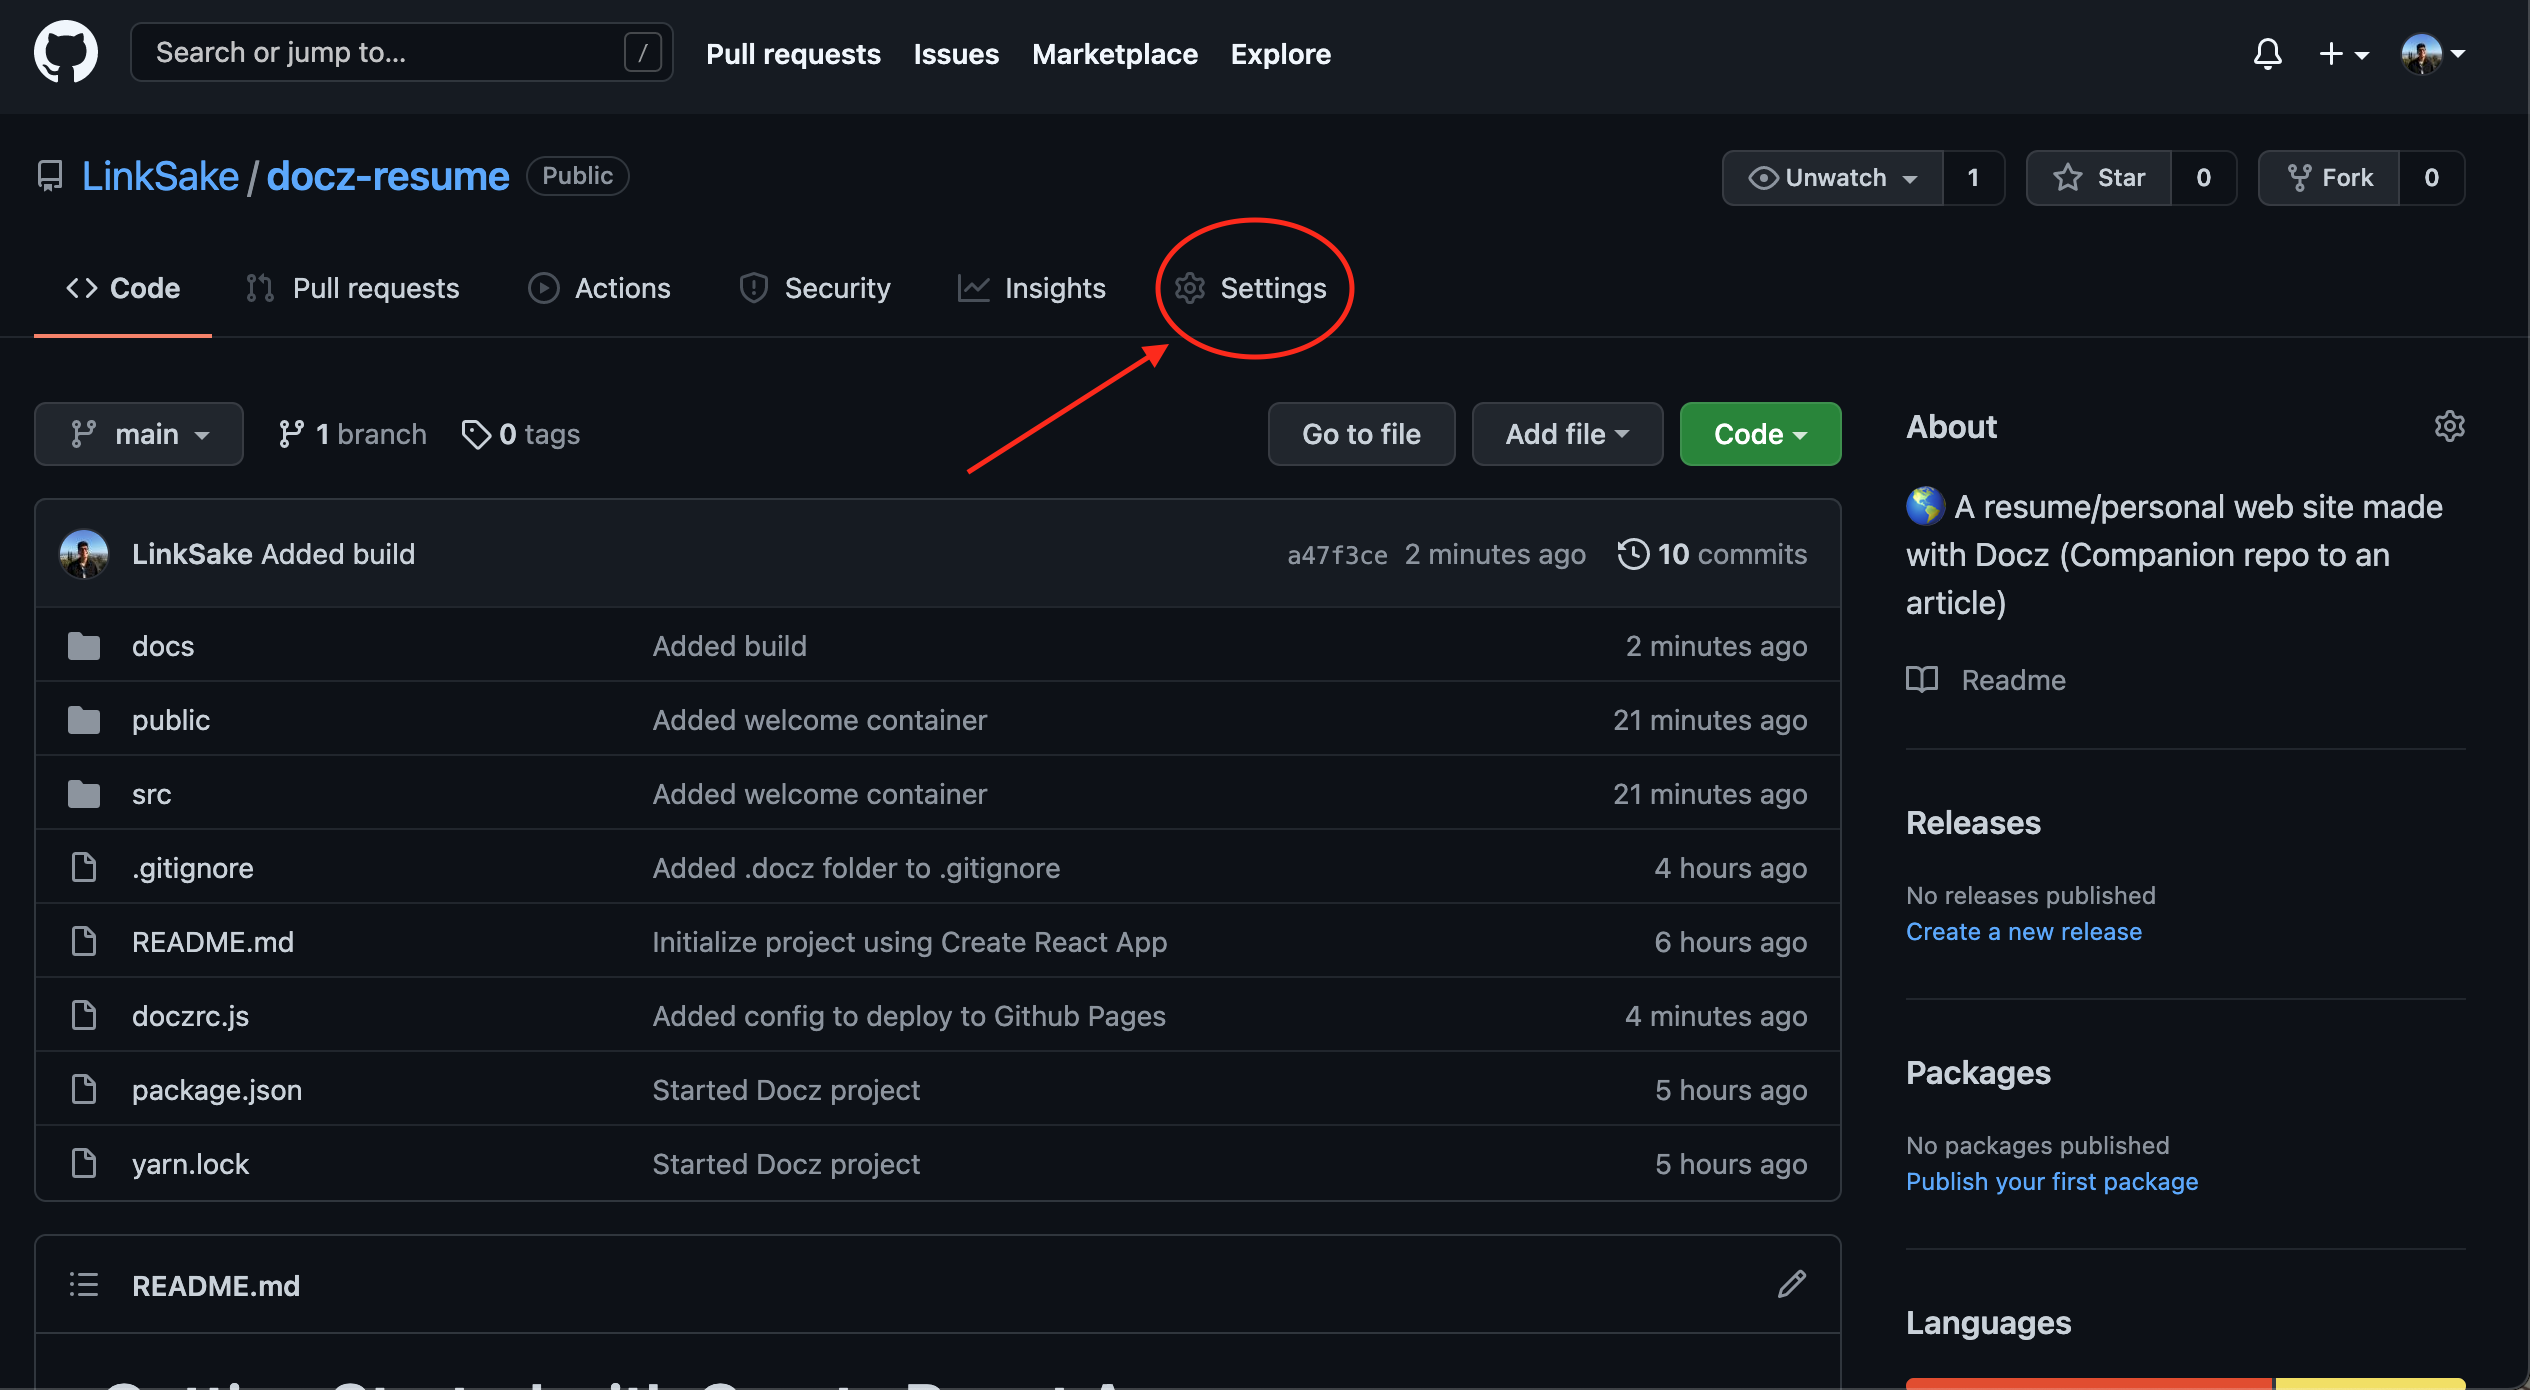Open the .gitignore file

coord(193,868)
